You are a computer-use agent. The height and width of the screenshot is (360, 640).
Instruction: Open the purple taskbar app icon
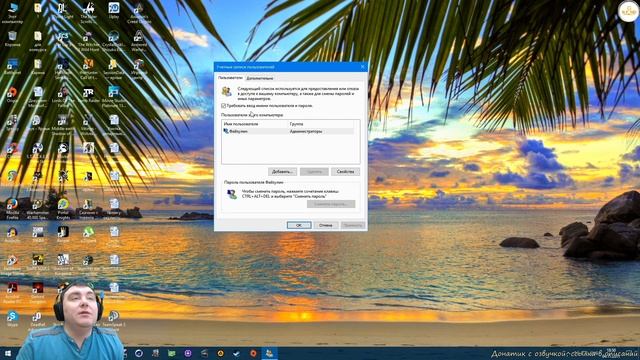click(x=188, y=353)
